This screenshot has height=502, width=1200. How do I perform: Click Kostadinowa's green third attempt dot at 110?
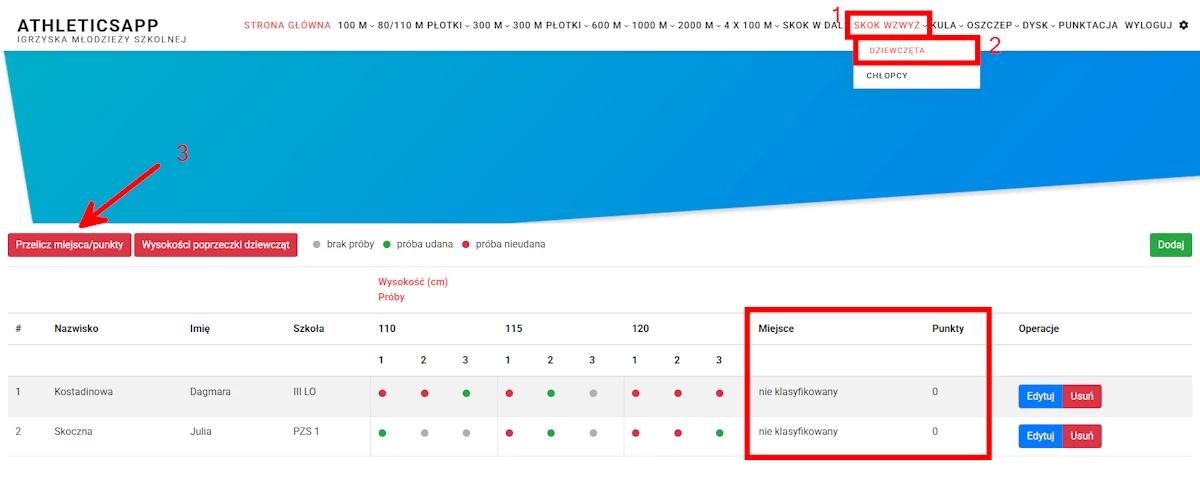point(466,393)
